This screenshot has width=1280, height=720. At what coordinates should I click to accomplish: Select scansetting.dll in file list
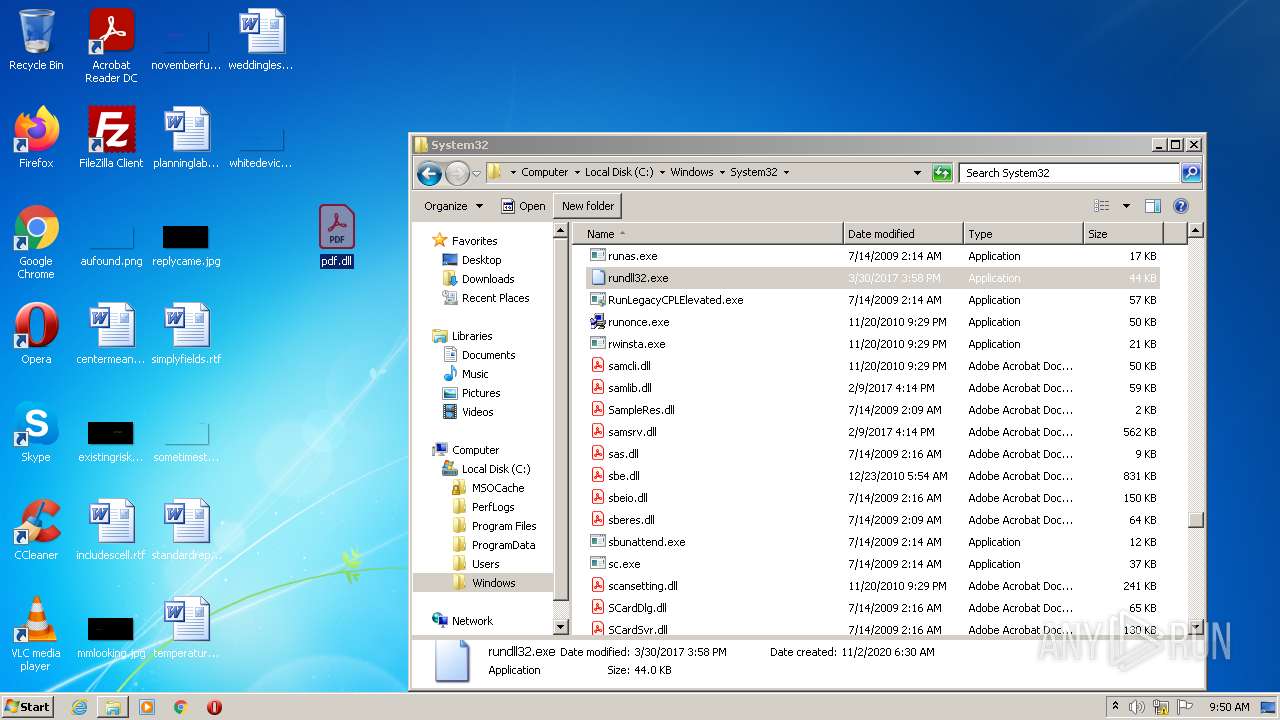click(x=873, y=586)
